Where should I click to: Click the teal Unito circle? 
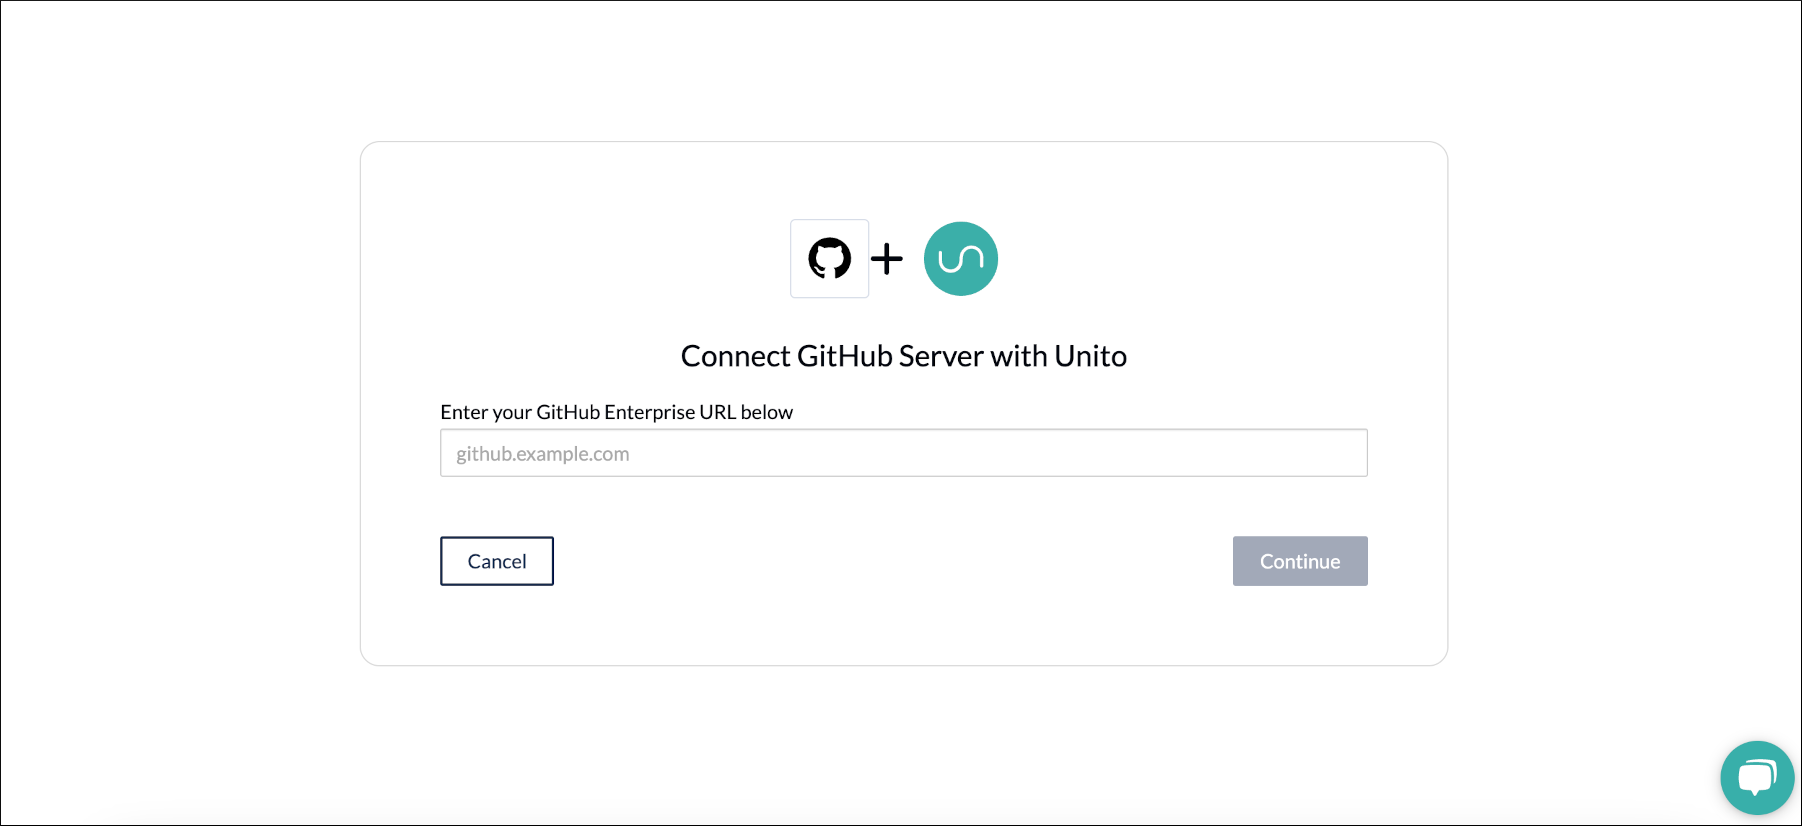(x=960, y=258)
